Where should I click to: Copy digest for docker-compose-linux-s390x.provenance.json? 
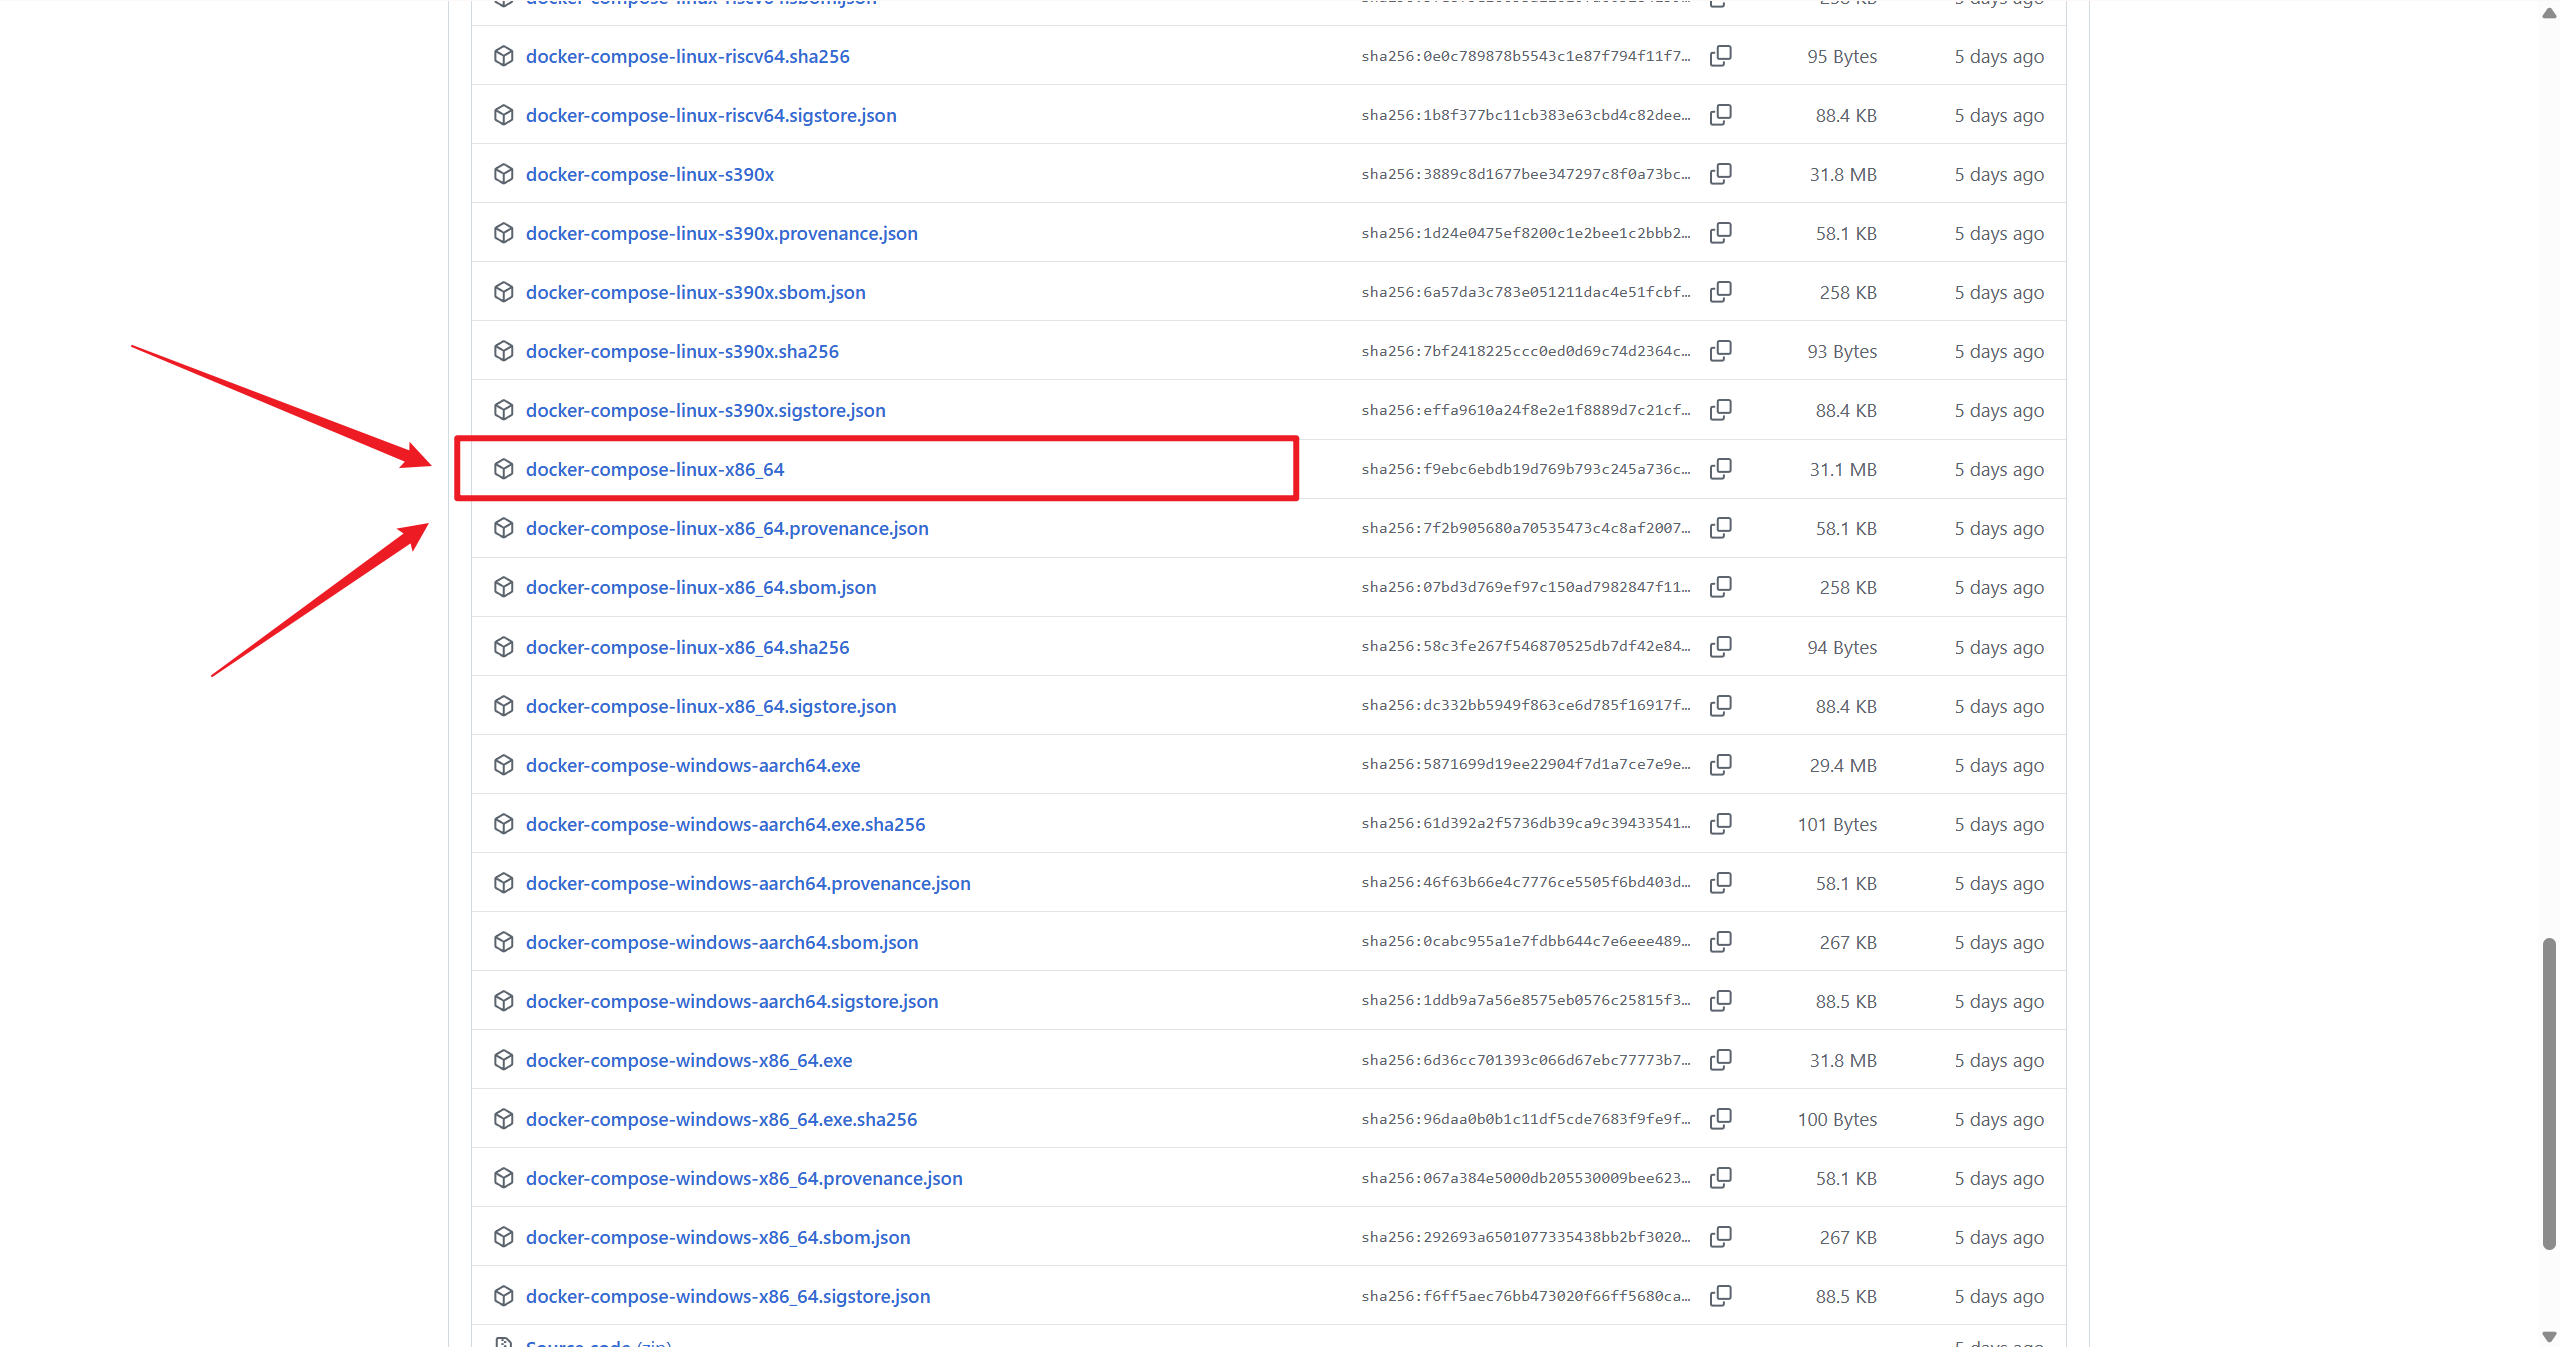coord(1720,233)
